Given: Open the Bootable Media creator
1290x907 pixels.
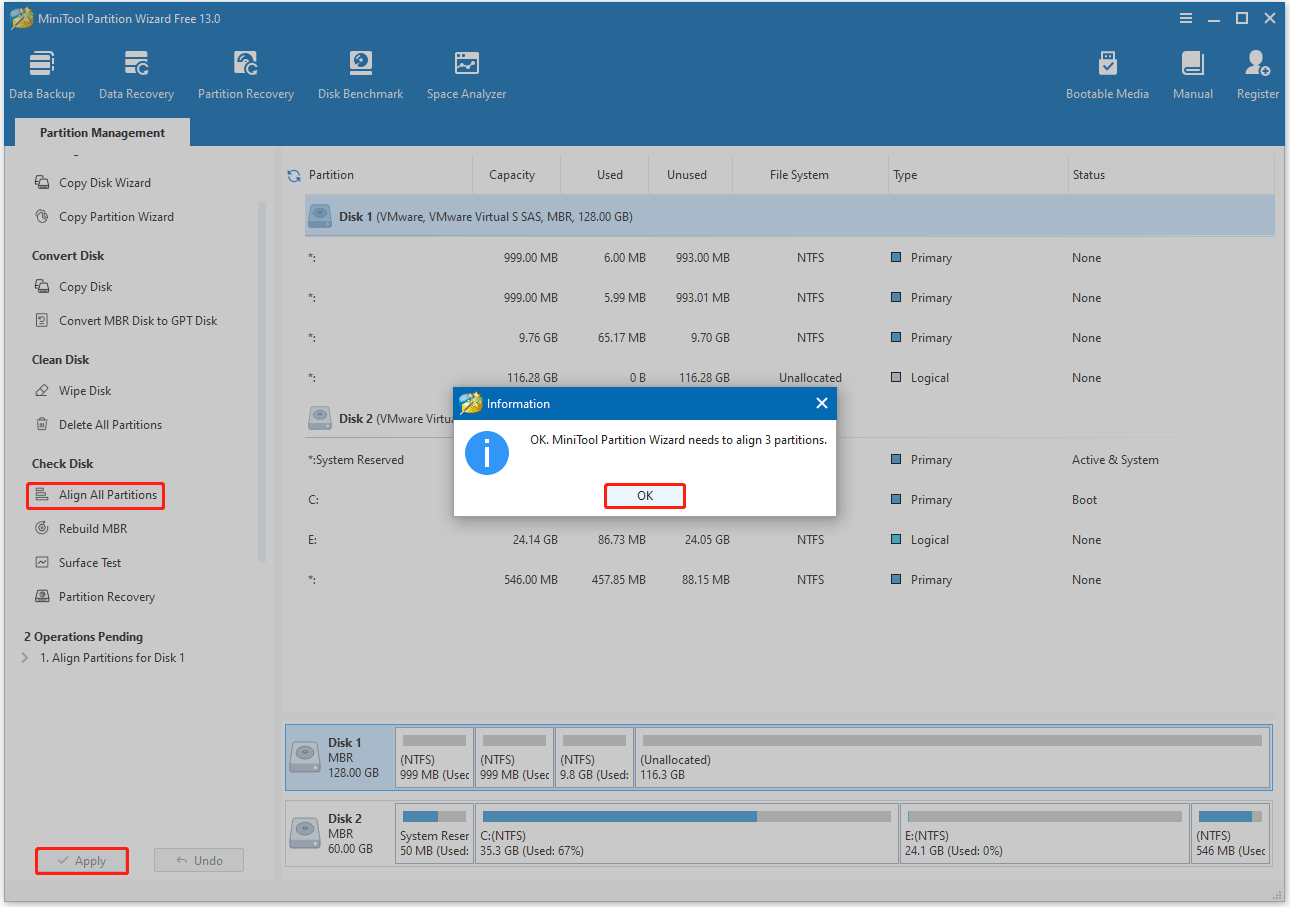Looking at the screenshot, I should (1107, 70).
